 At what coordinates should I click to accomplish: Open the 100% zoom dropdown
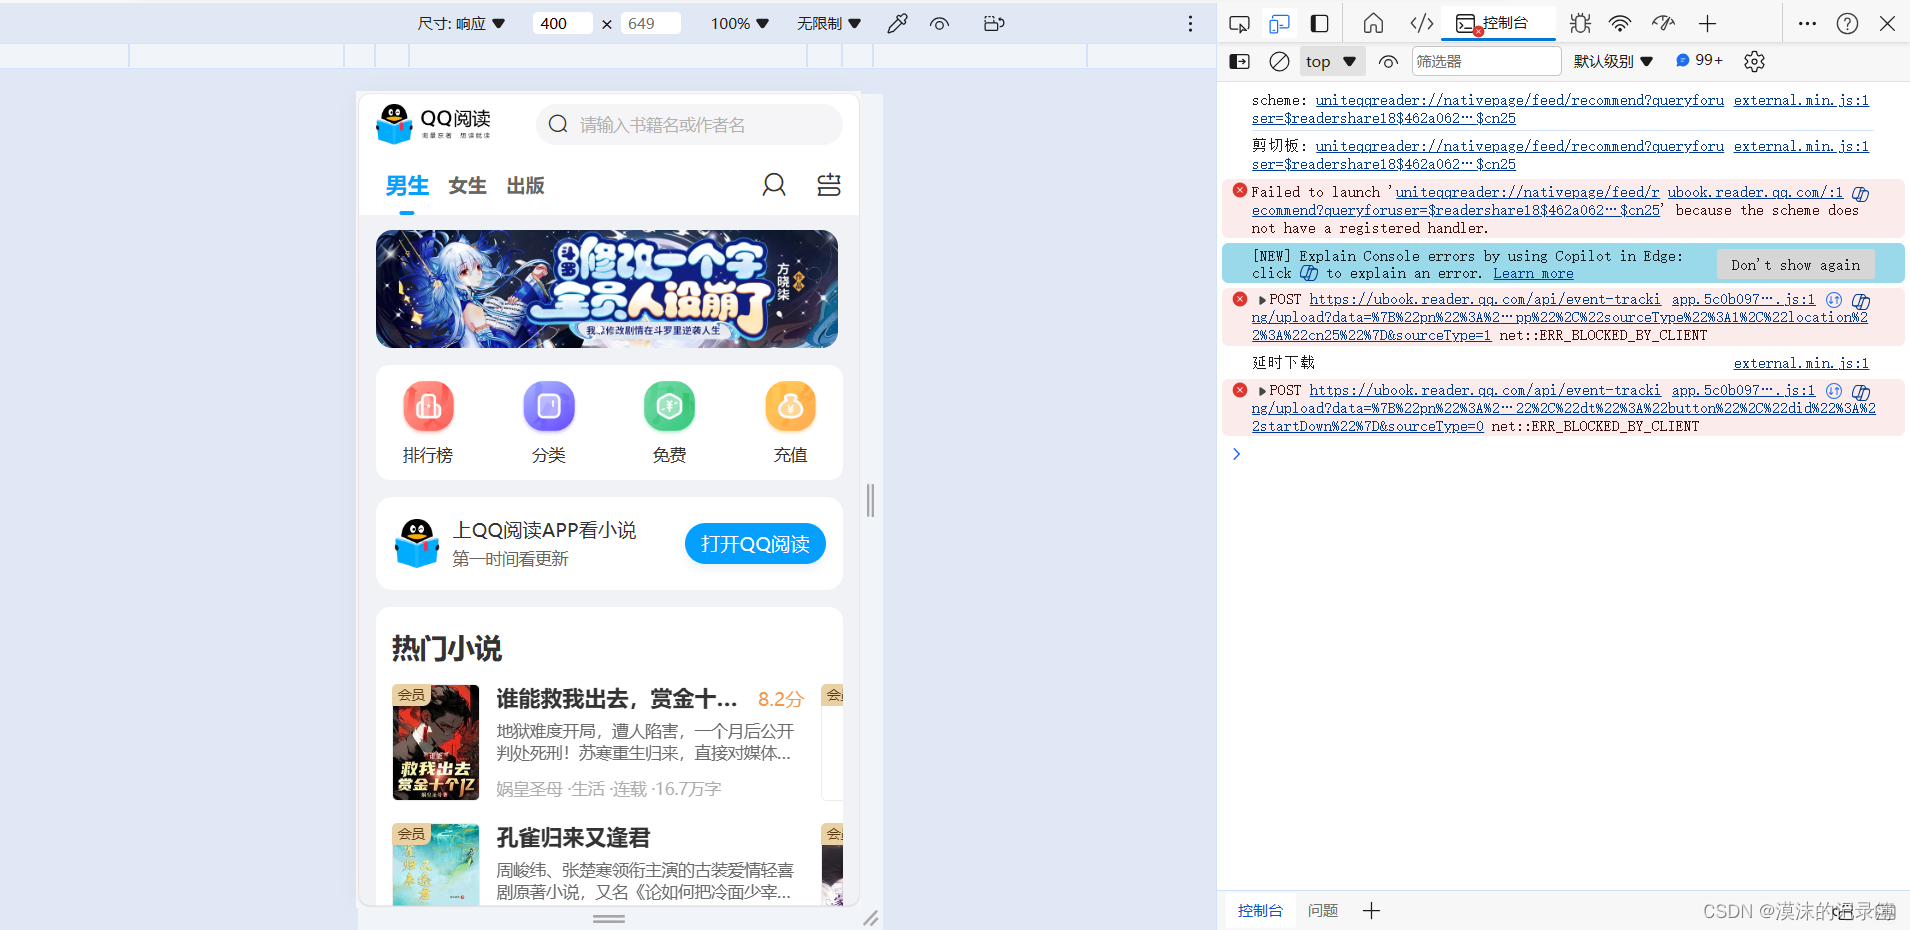740,24
